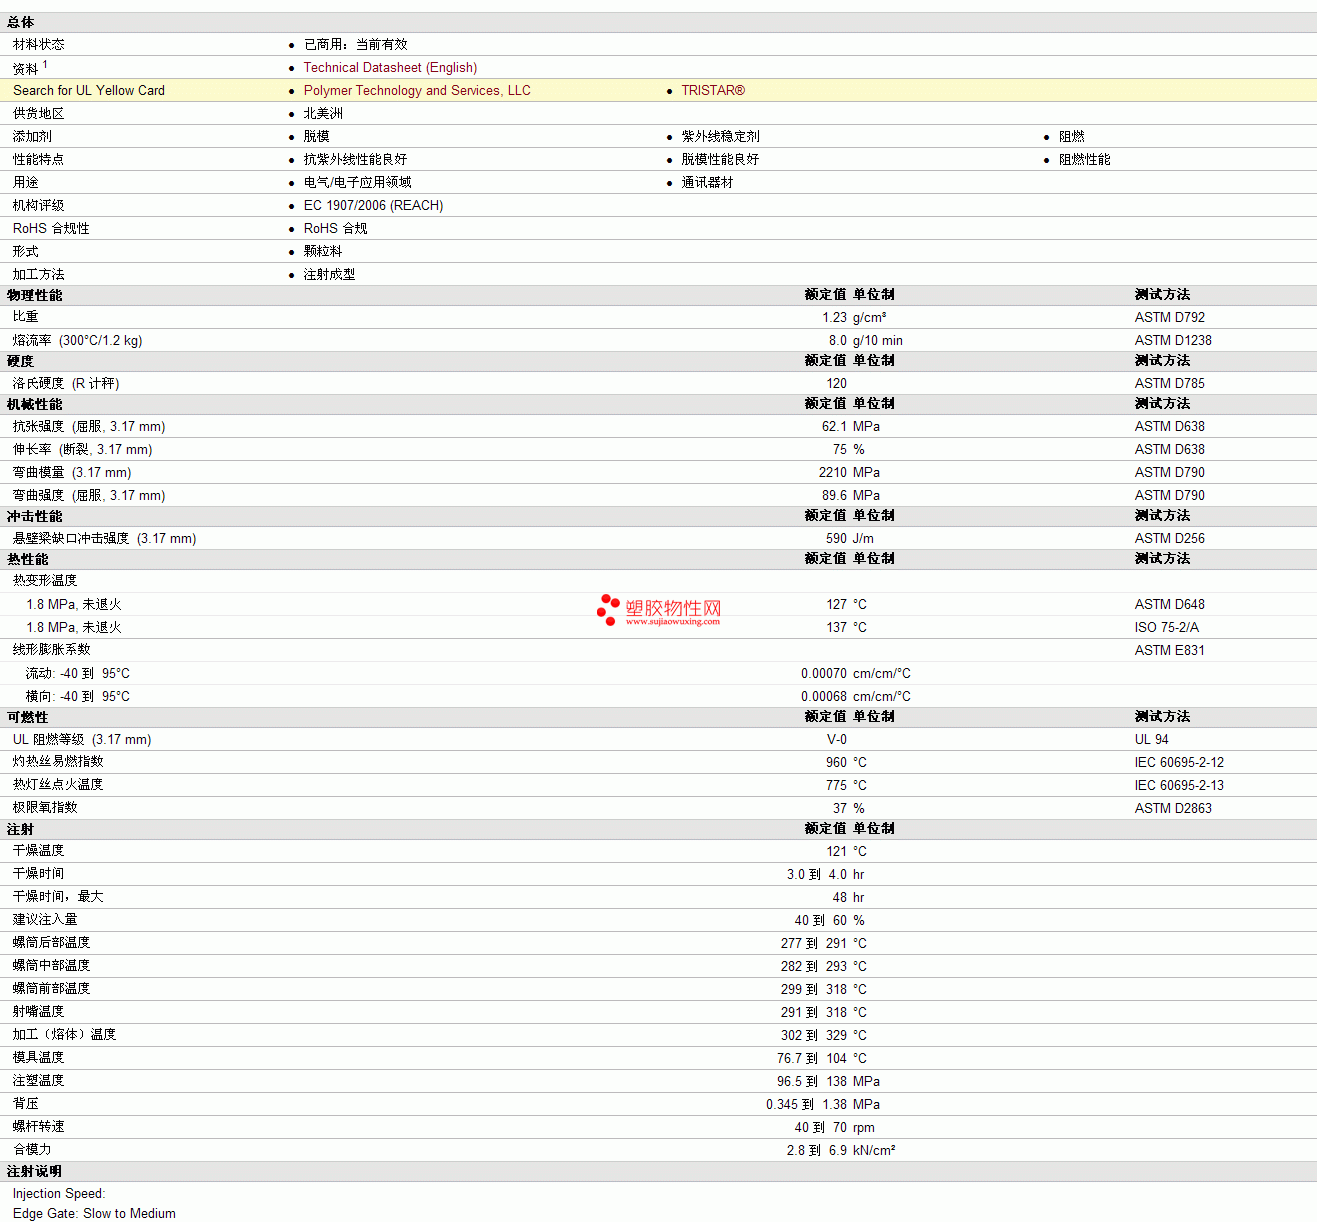Select the 'ASTM D2863' test method
The image size is (1317, 1222).
pyautogui.click(x=1173, y=808)
